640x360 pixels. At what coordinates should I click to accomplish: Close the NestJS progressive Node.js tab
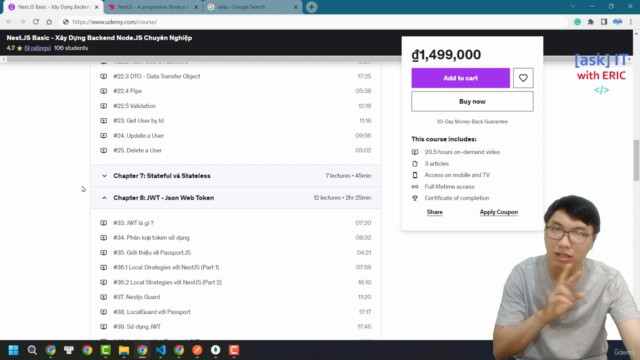[196, 7]
